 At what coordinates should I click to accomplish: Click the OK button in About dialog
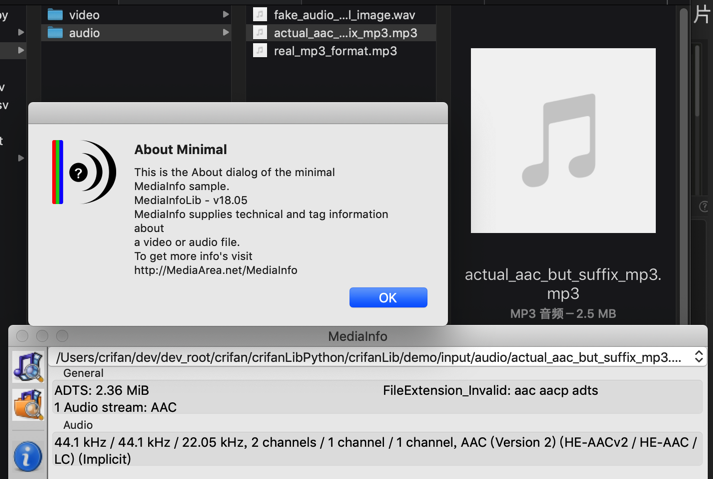[388, 297]
